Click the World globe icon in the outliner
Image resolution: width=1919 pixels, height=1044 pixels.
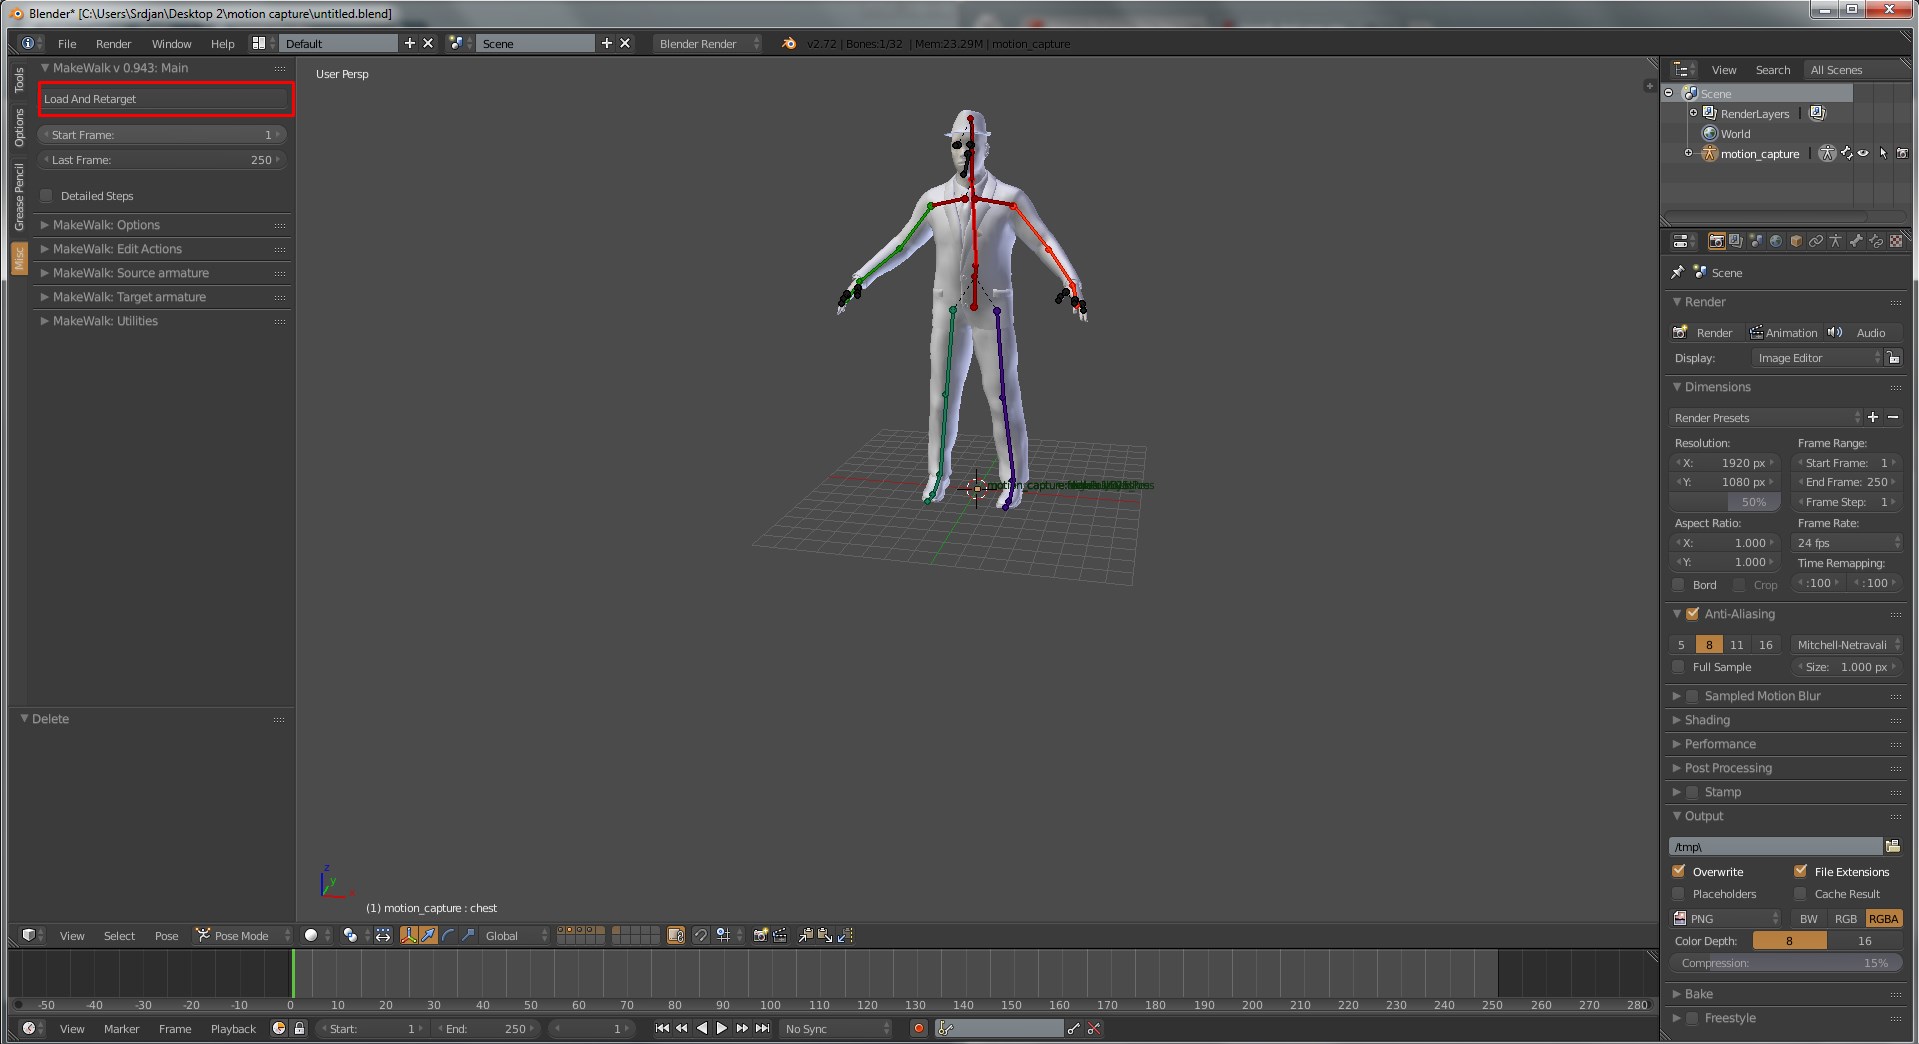(x=1710, y=134)
